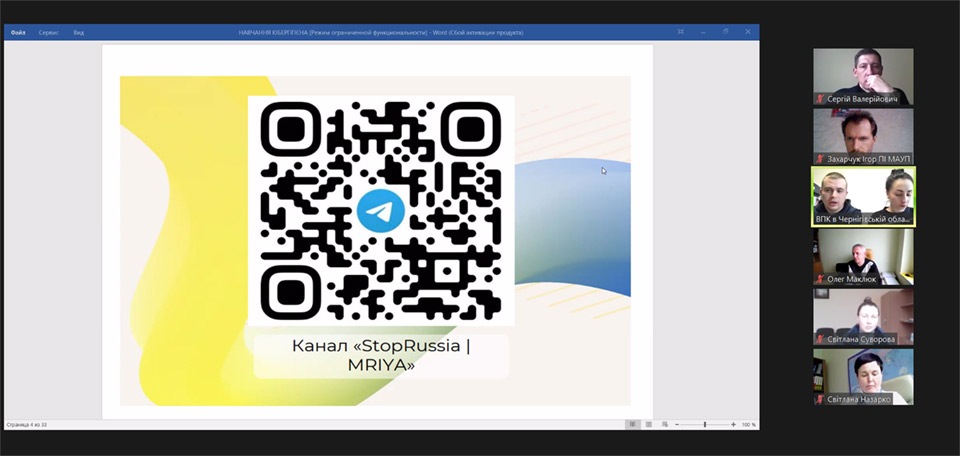Select Світлана Назарко video tile
Viewport: 960px width, 456px height.
[863, 376]
